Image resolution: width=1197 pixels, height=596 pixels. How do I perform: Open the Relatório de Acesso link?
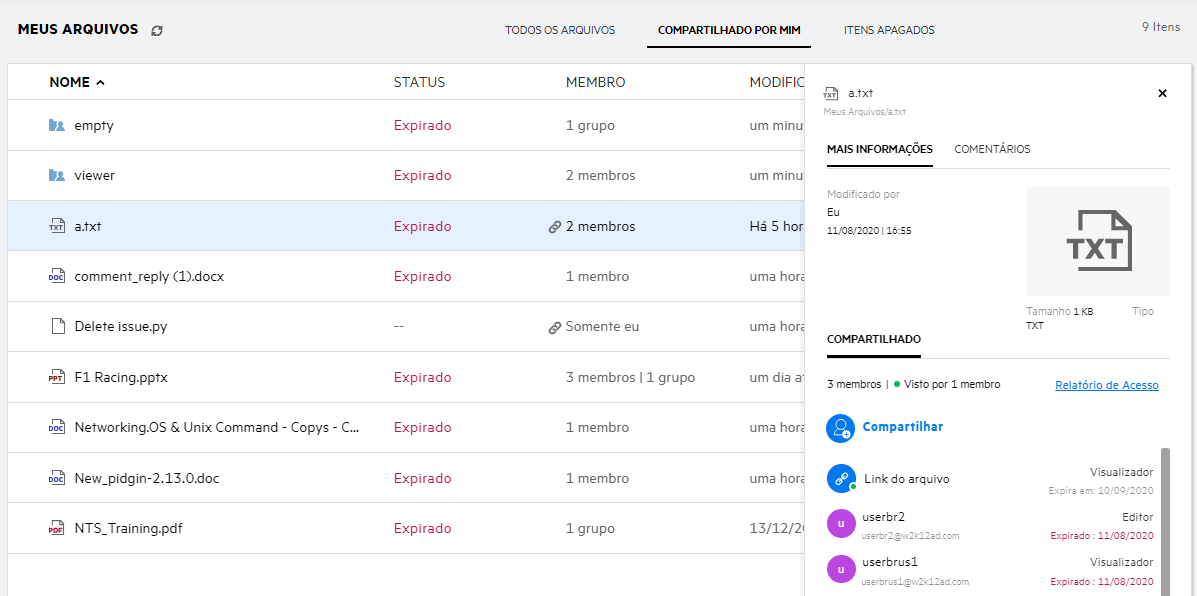pos(1106,385)
